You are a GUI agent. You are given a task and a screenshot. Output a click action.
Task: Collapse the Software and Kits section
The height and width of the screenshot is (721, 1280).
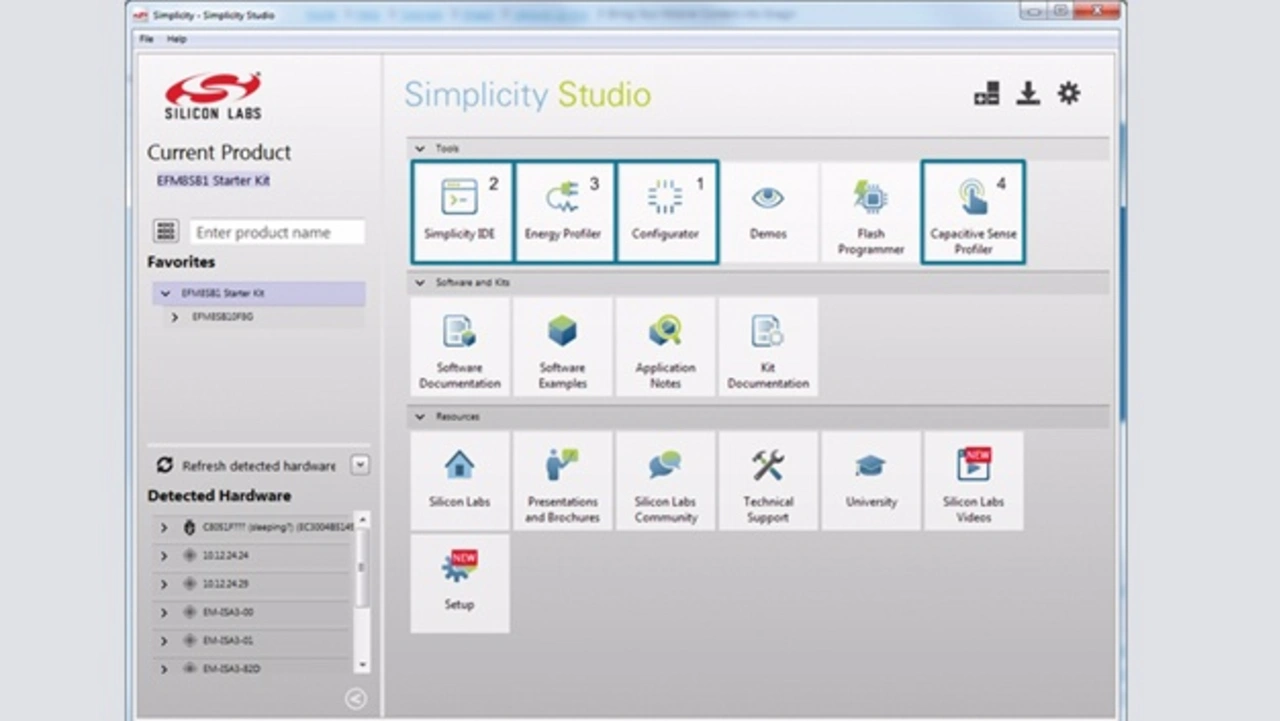pyautogui.click(x=420, y=283)
